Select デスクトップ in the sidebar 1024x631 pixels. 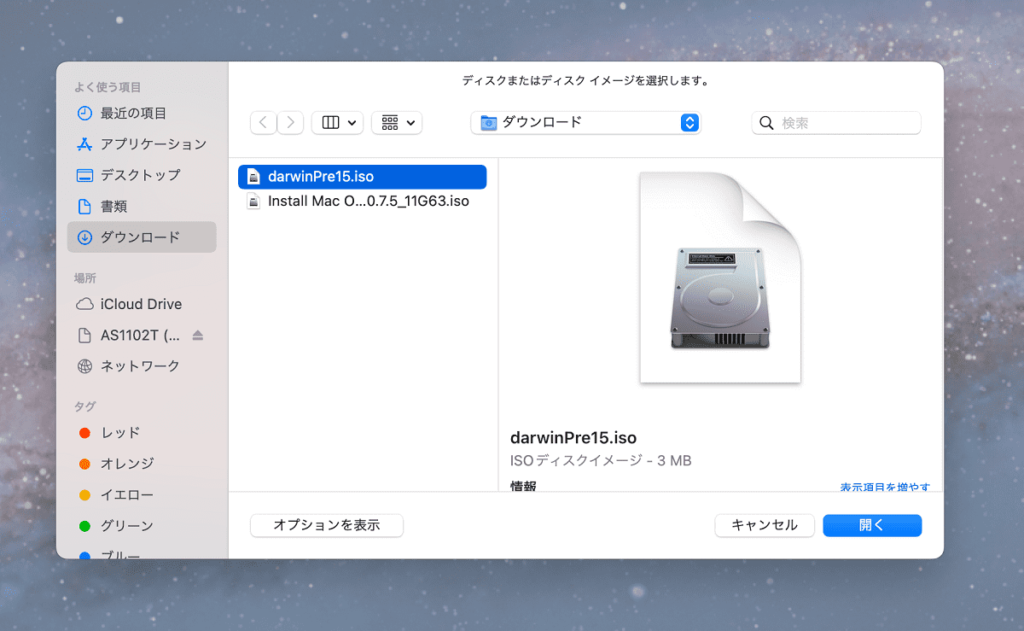pyautogui.click(x=142, y=175)
